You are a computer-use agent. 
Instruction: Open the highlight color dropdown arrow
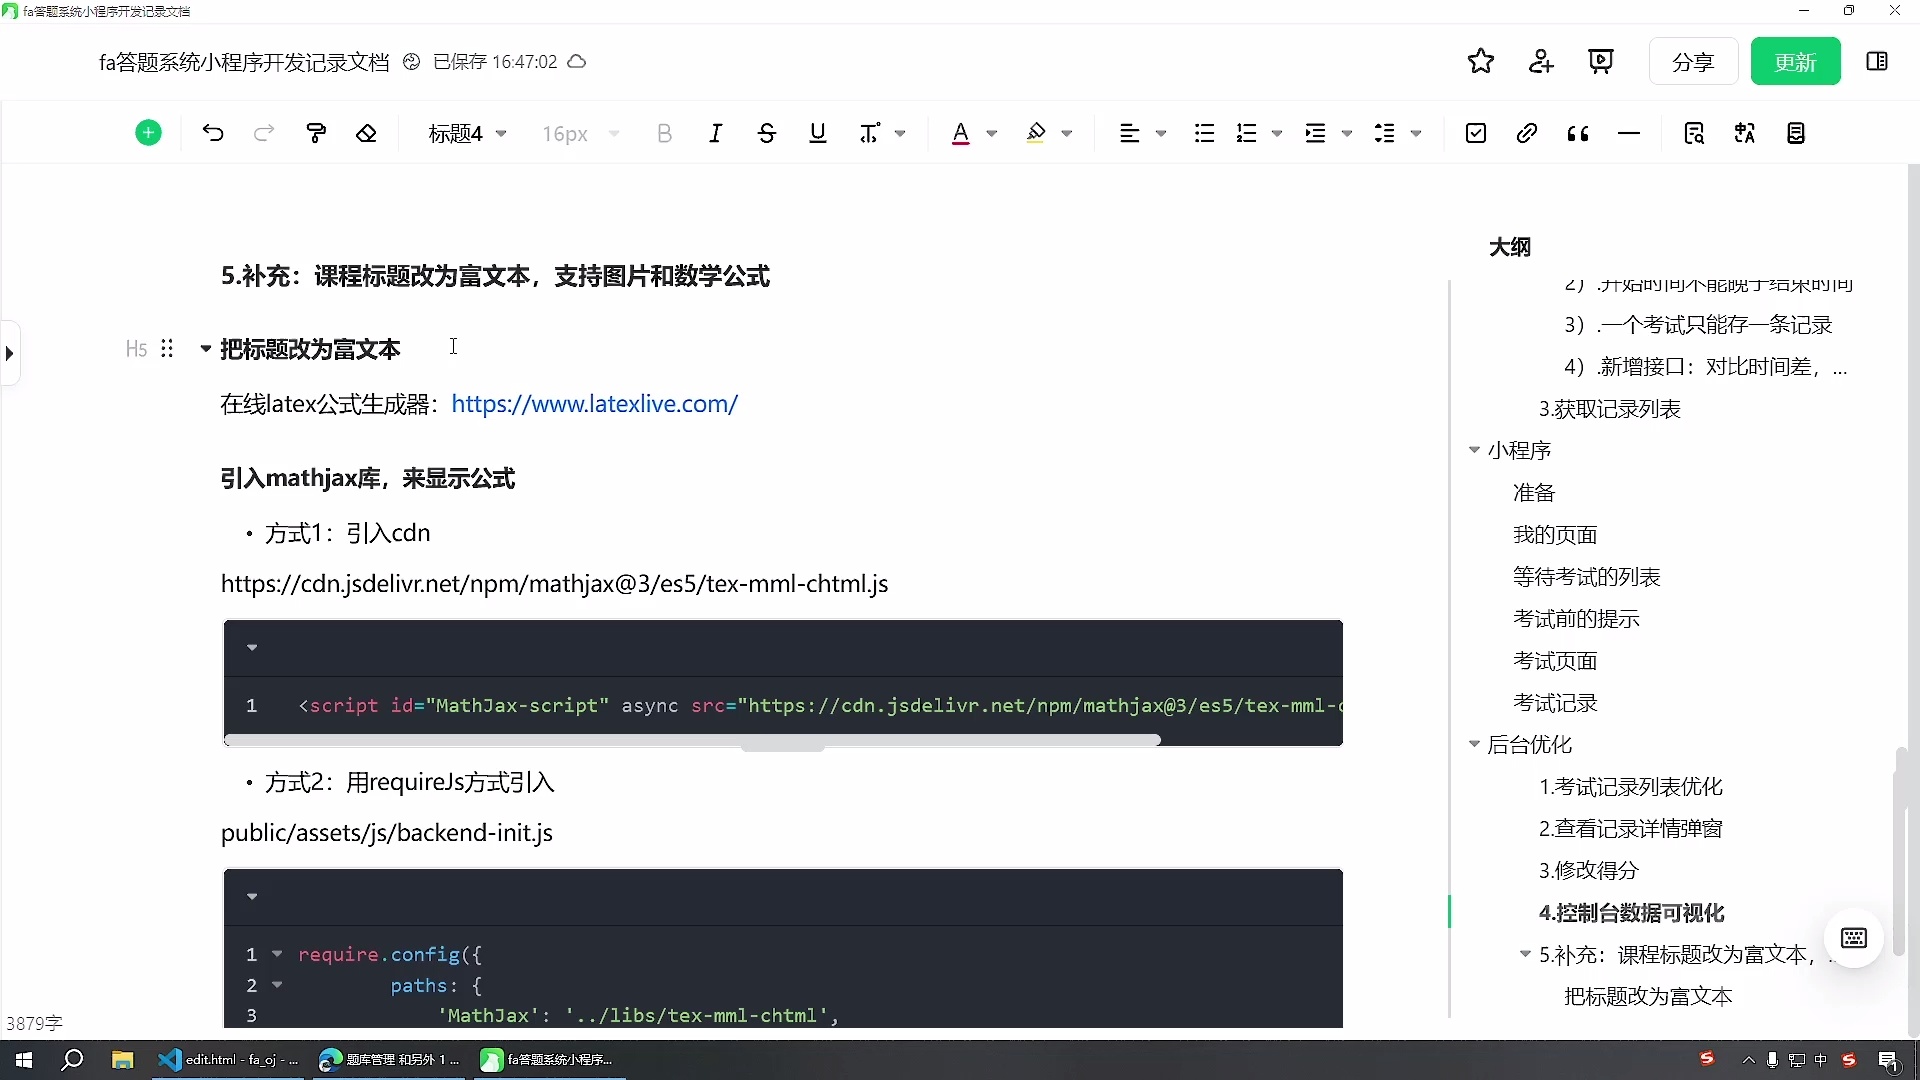1067,134
